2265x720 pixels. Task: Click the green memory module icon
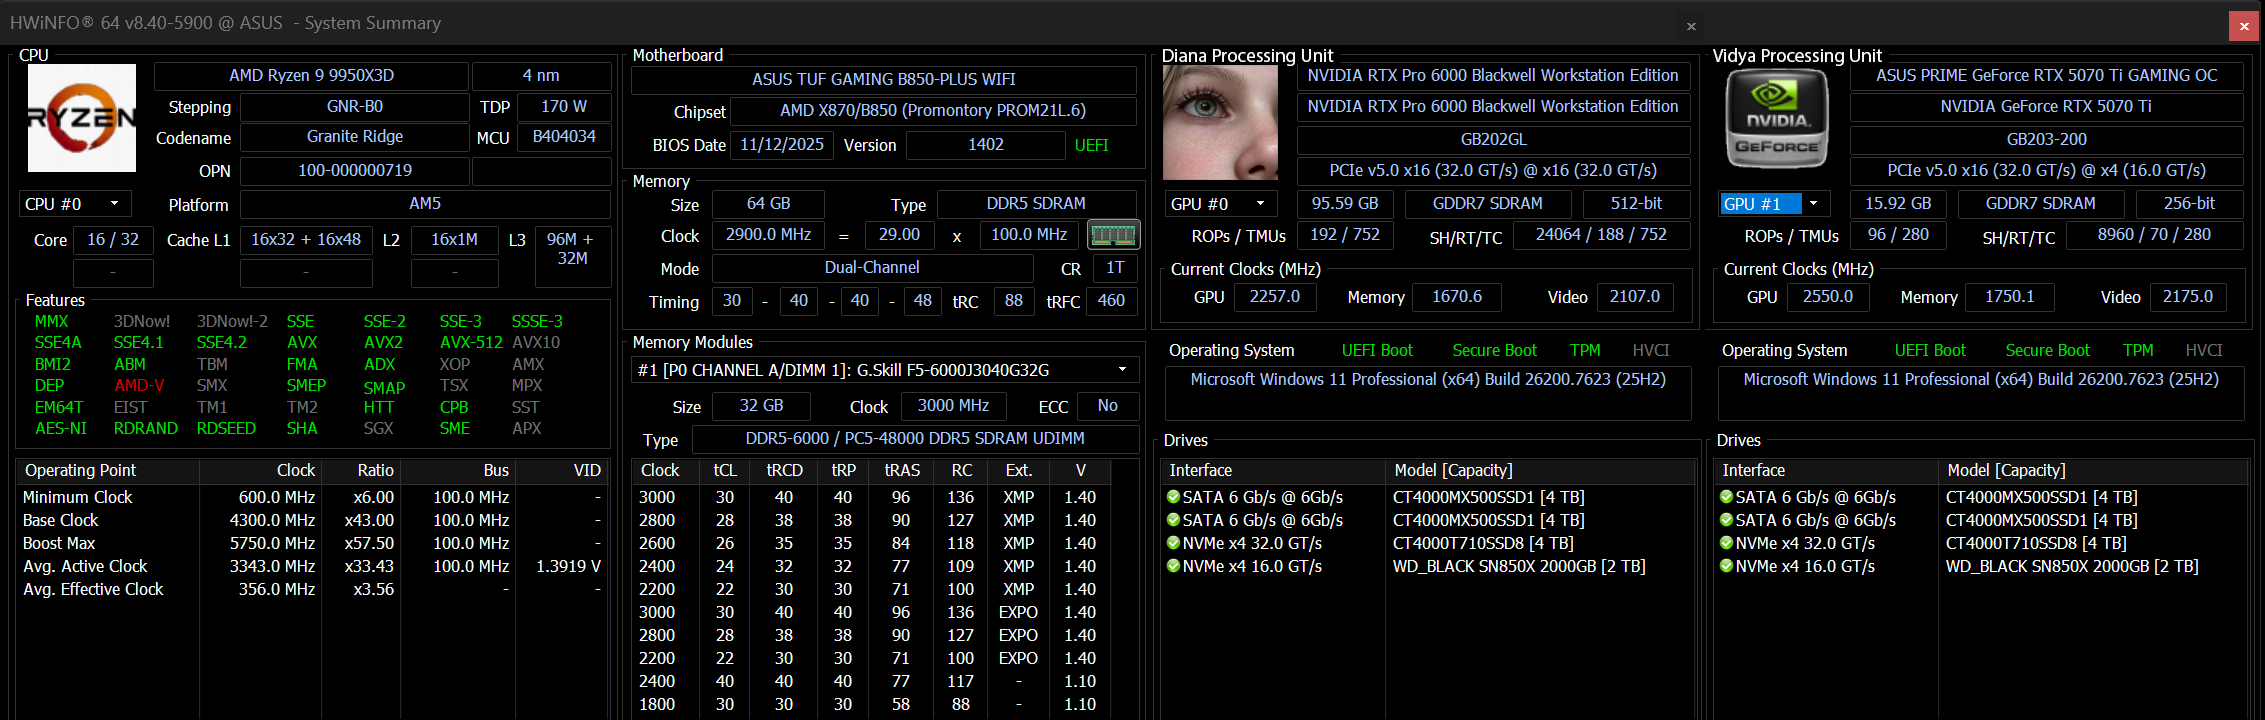(1113, 235)
